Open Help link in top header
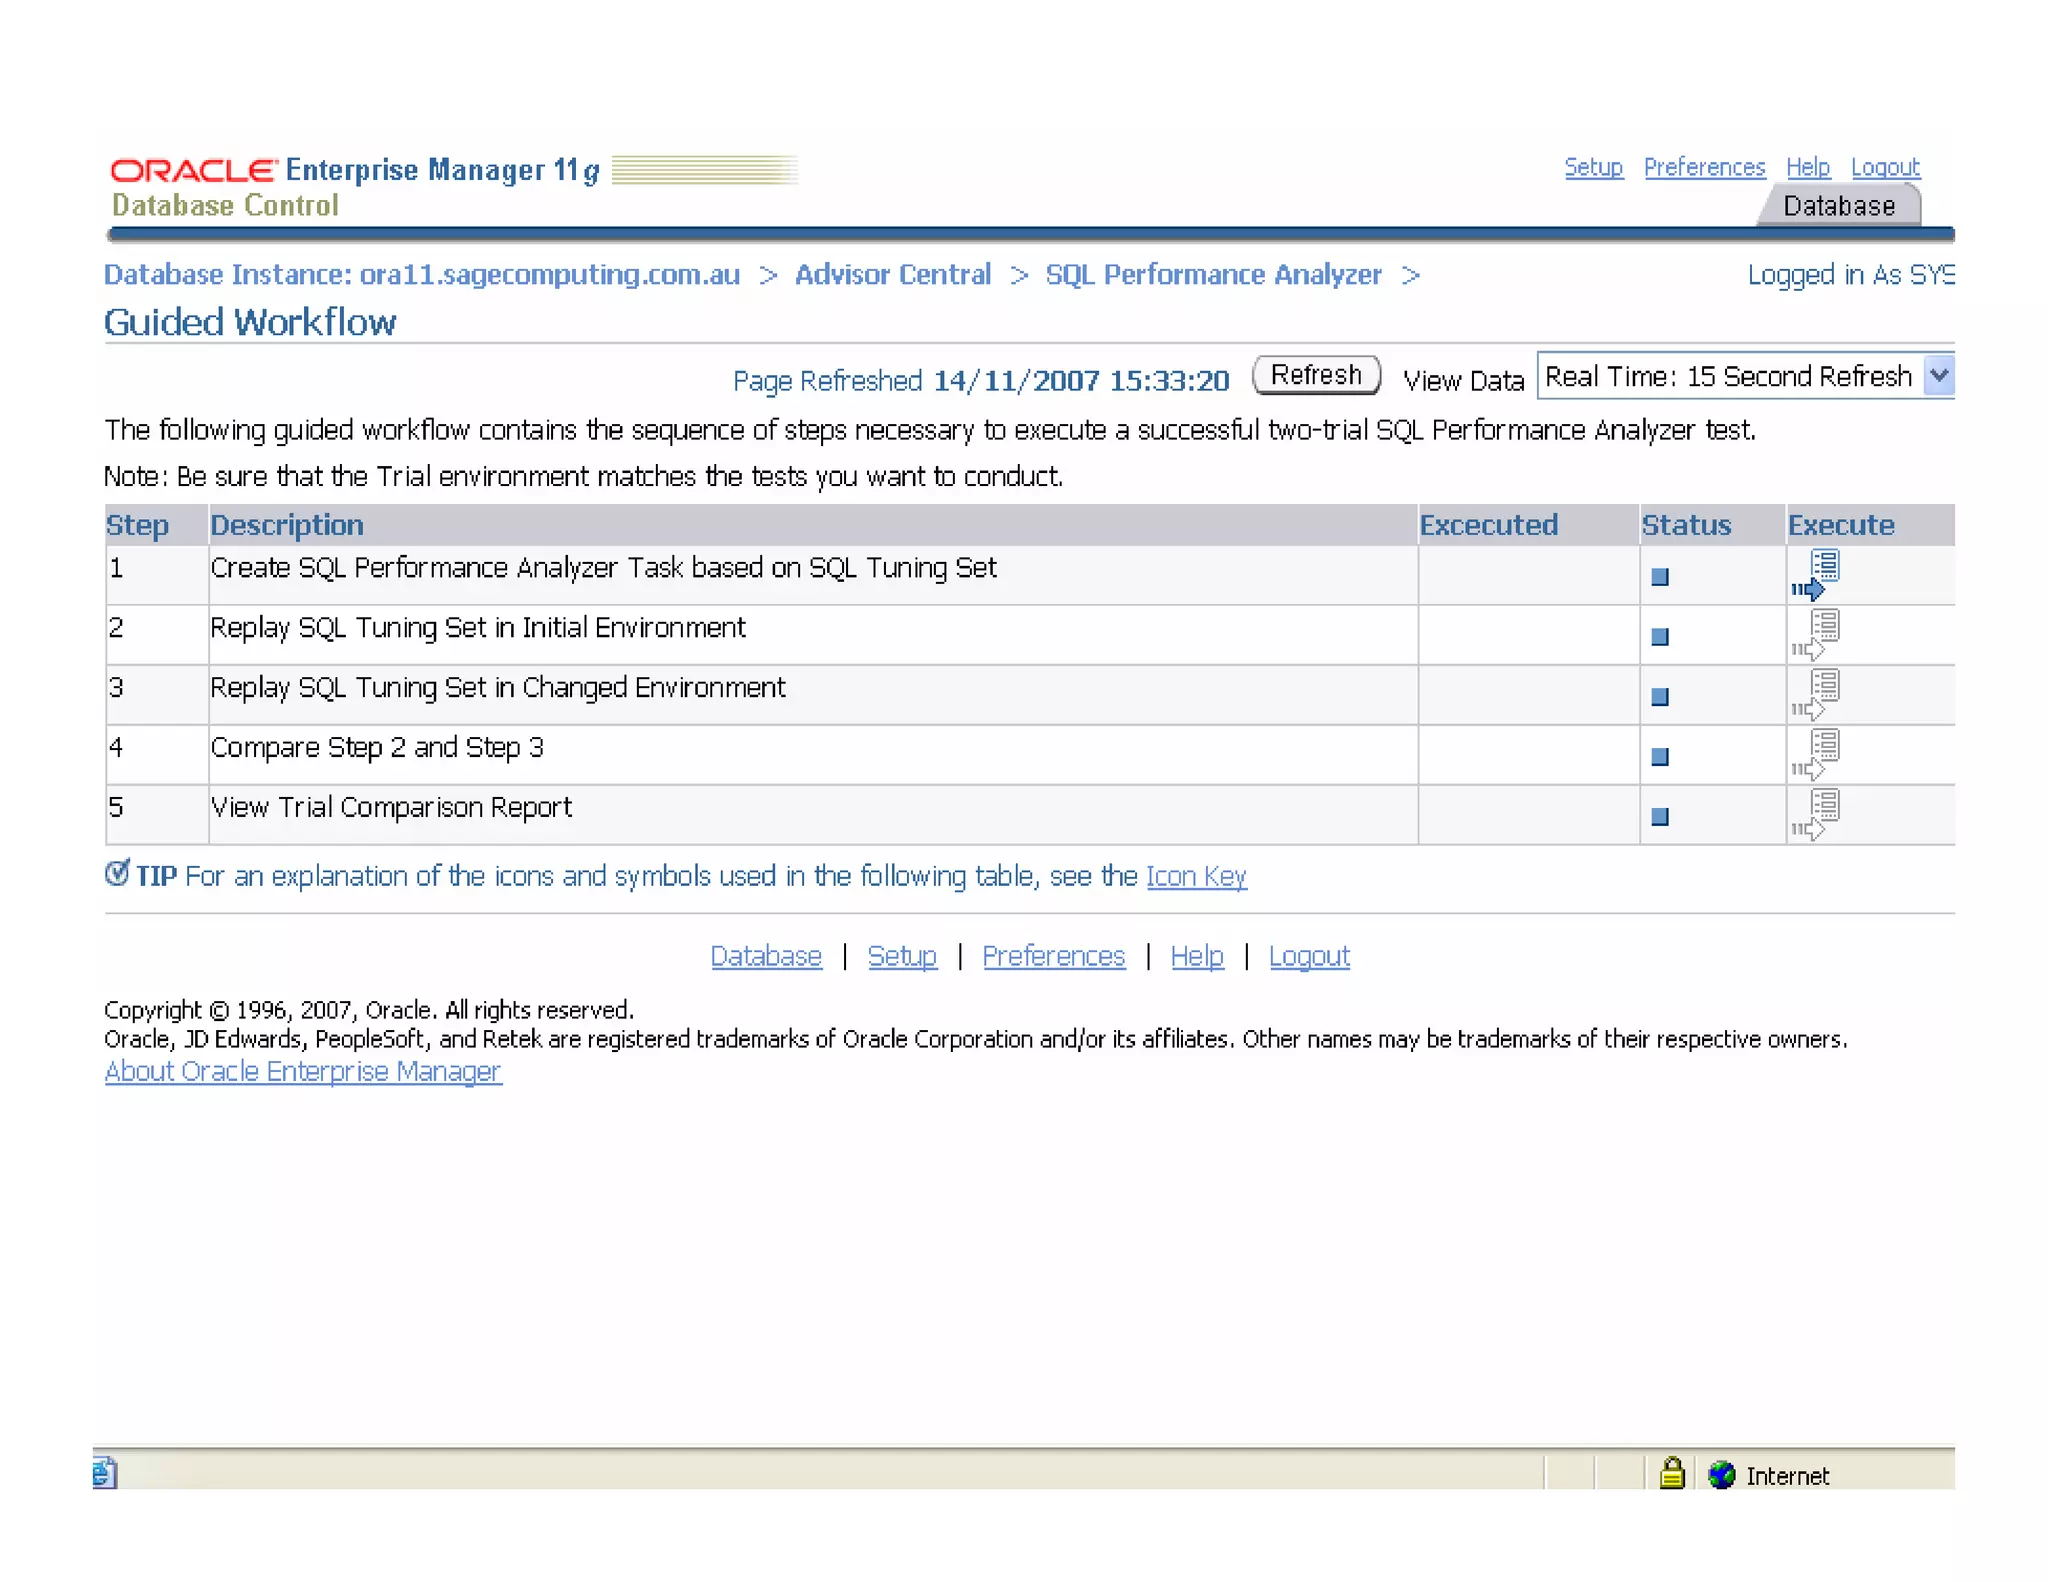Image resolution: width=2048 pixels, height=1582 pixels. (1808, 167)
